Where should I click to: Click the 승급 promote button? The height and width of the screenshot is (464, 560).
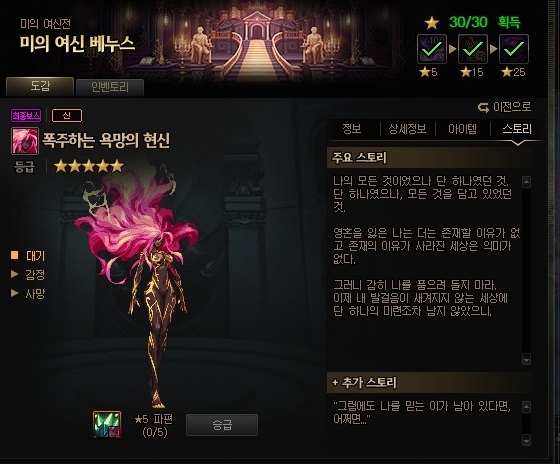point(222,425)
